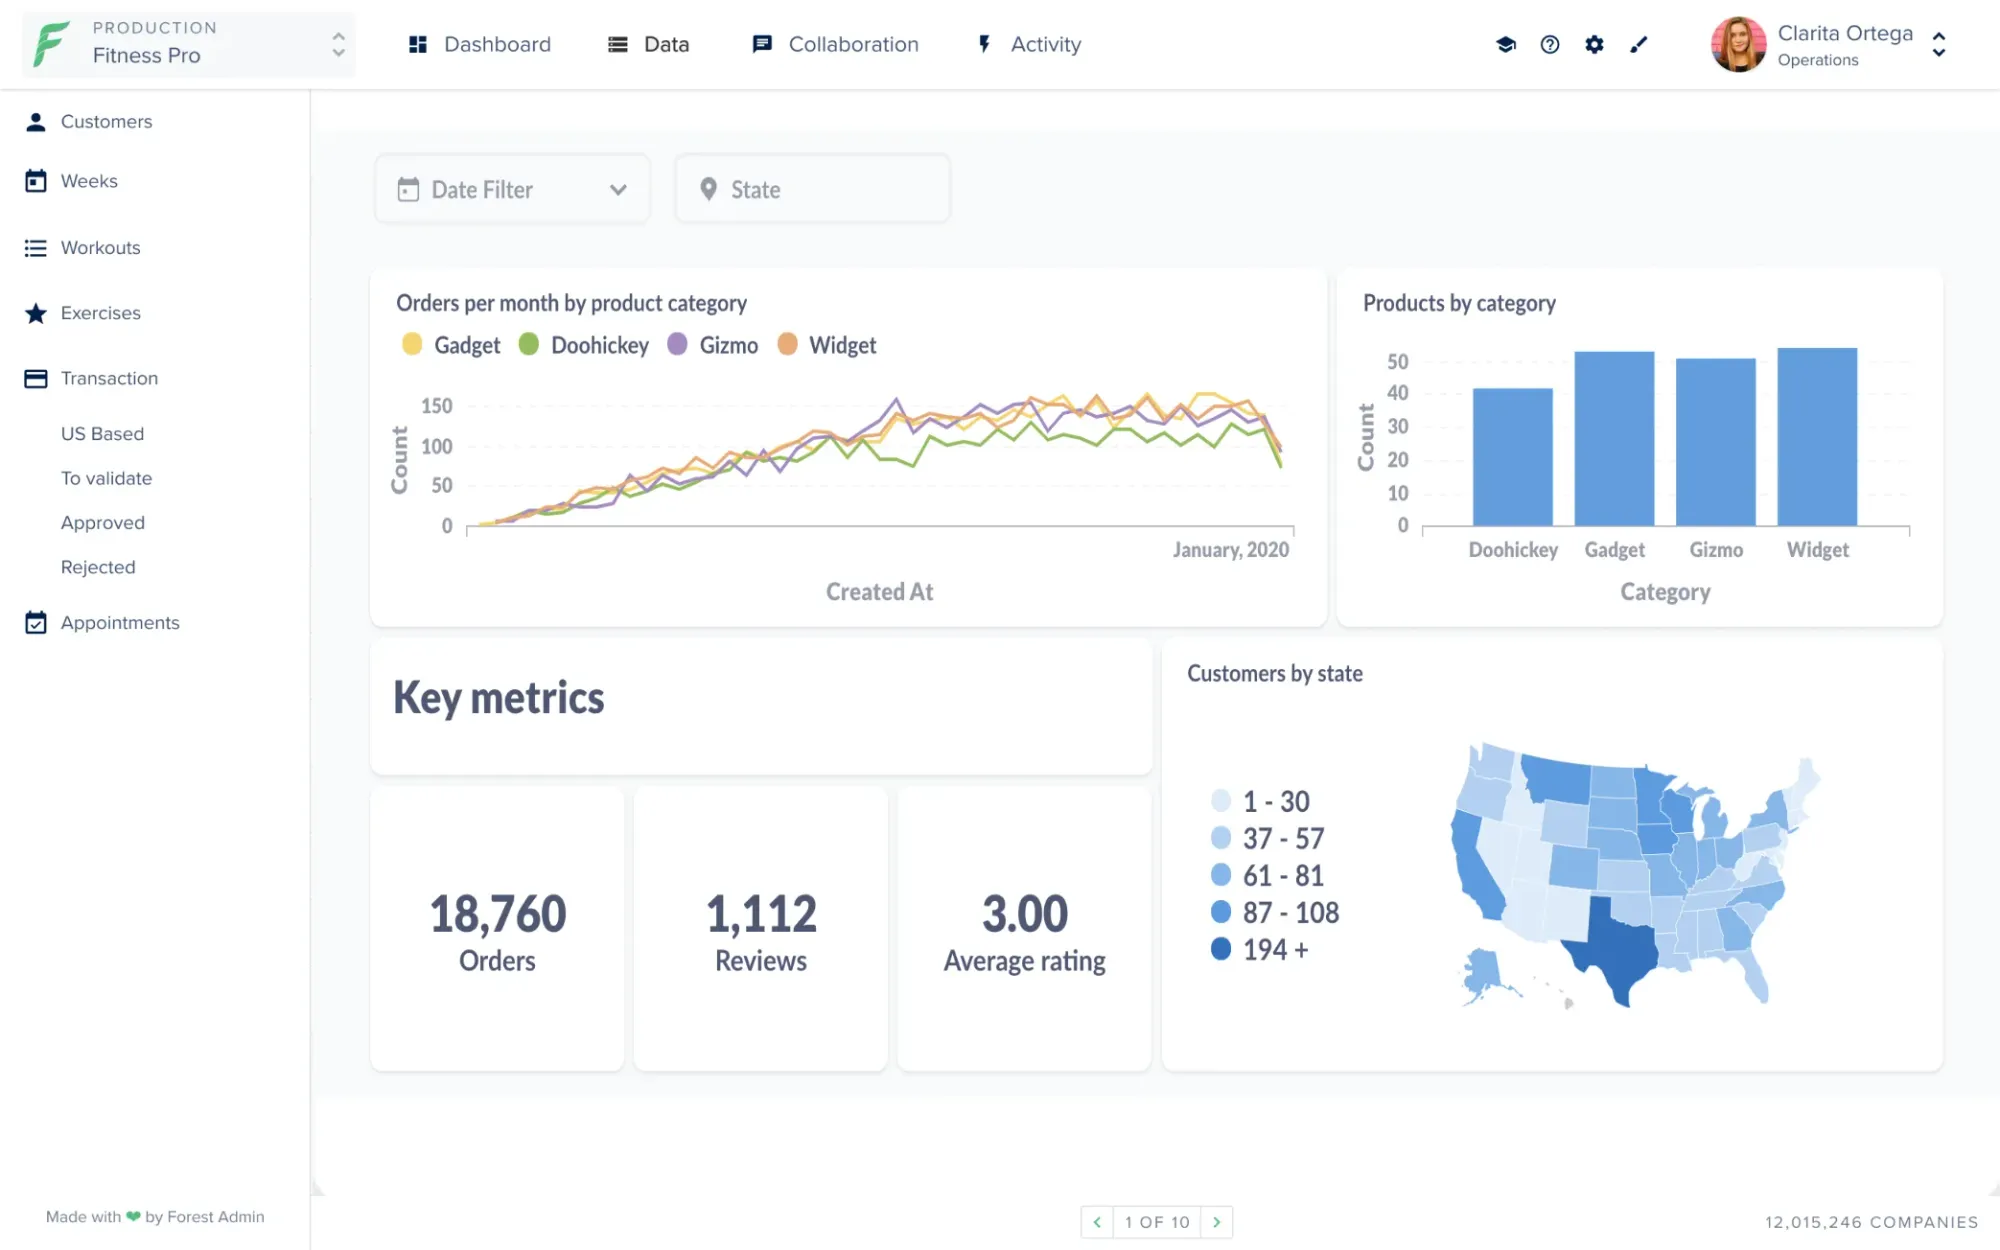Open the Date Filter dropdown

coord(512,189)
